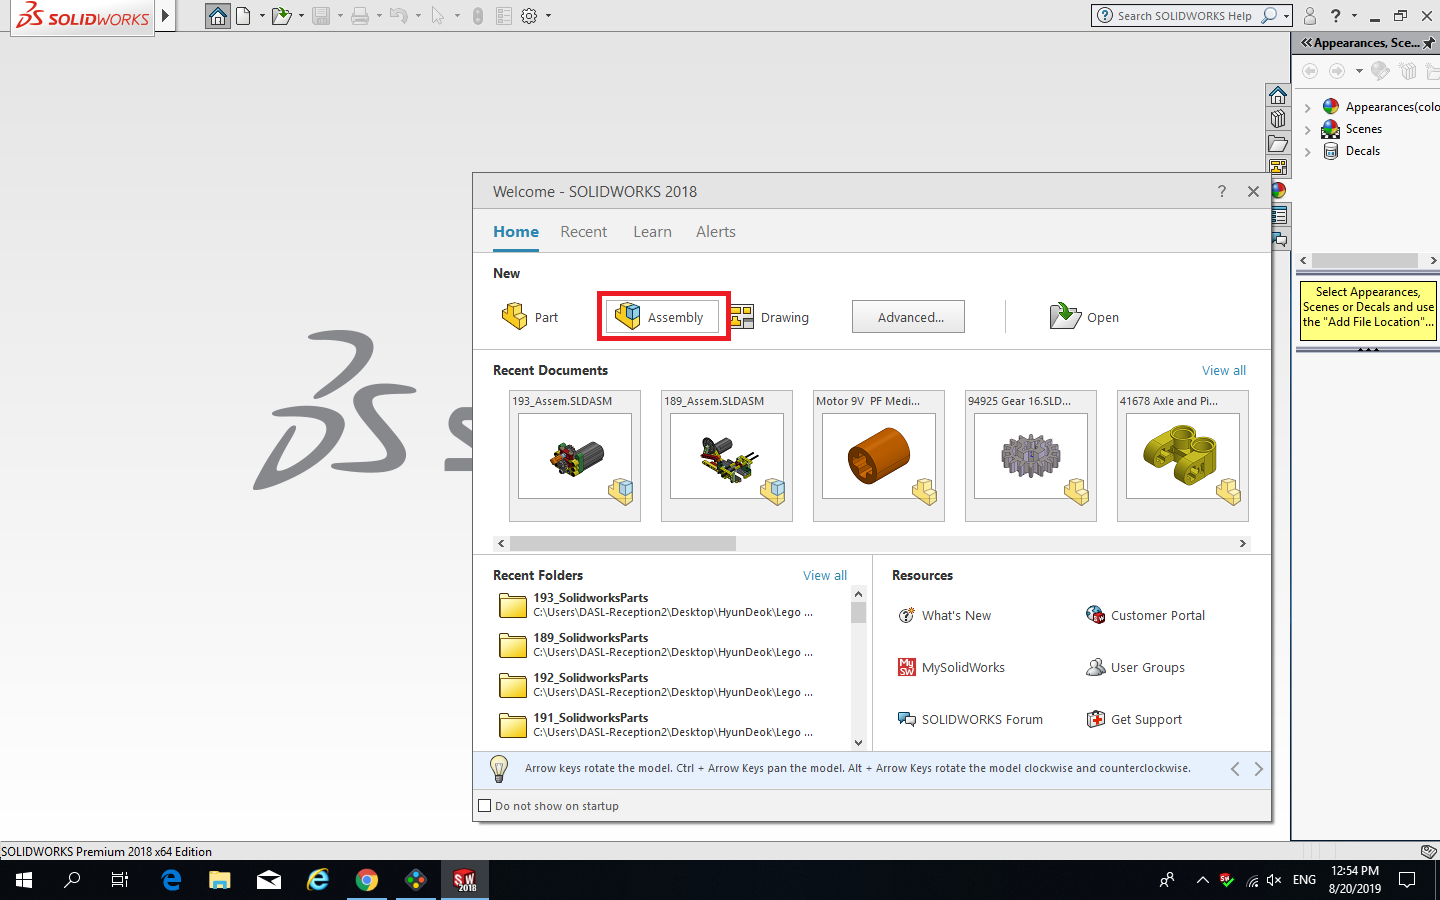
Task: Open history dropdown in Appearances pane toolbar
Action: click(1359, 71)
